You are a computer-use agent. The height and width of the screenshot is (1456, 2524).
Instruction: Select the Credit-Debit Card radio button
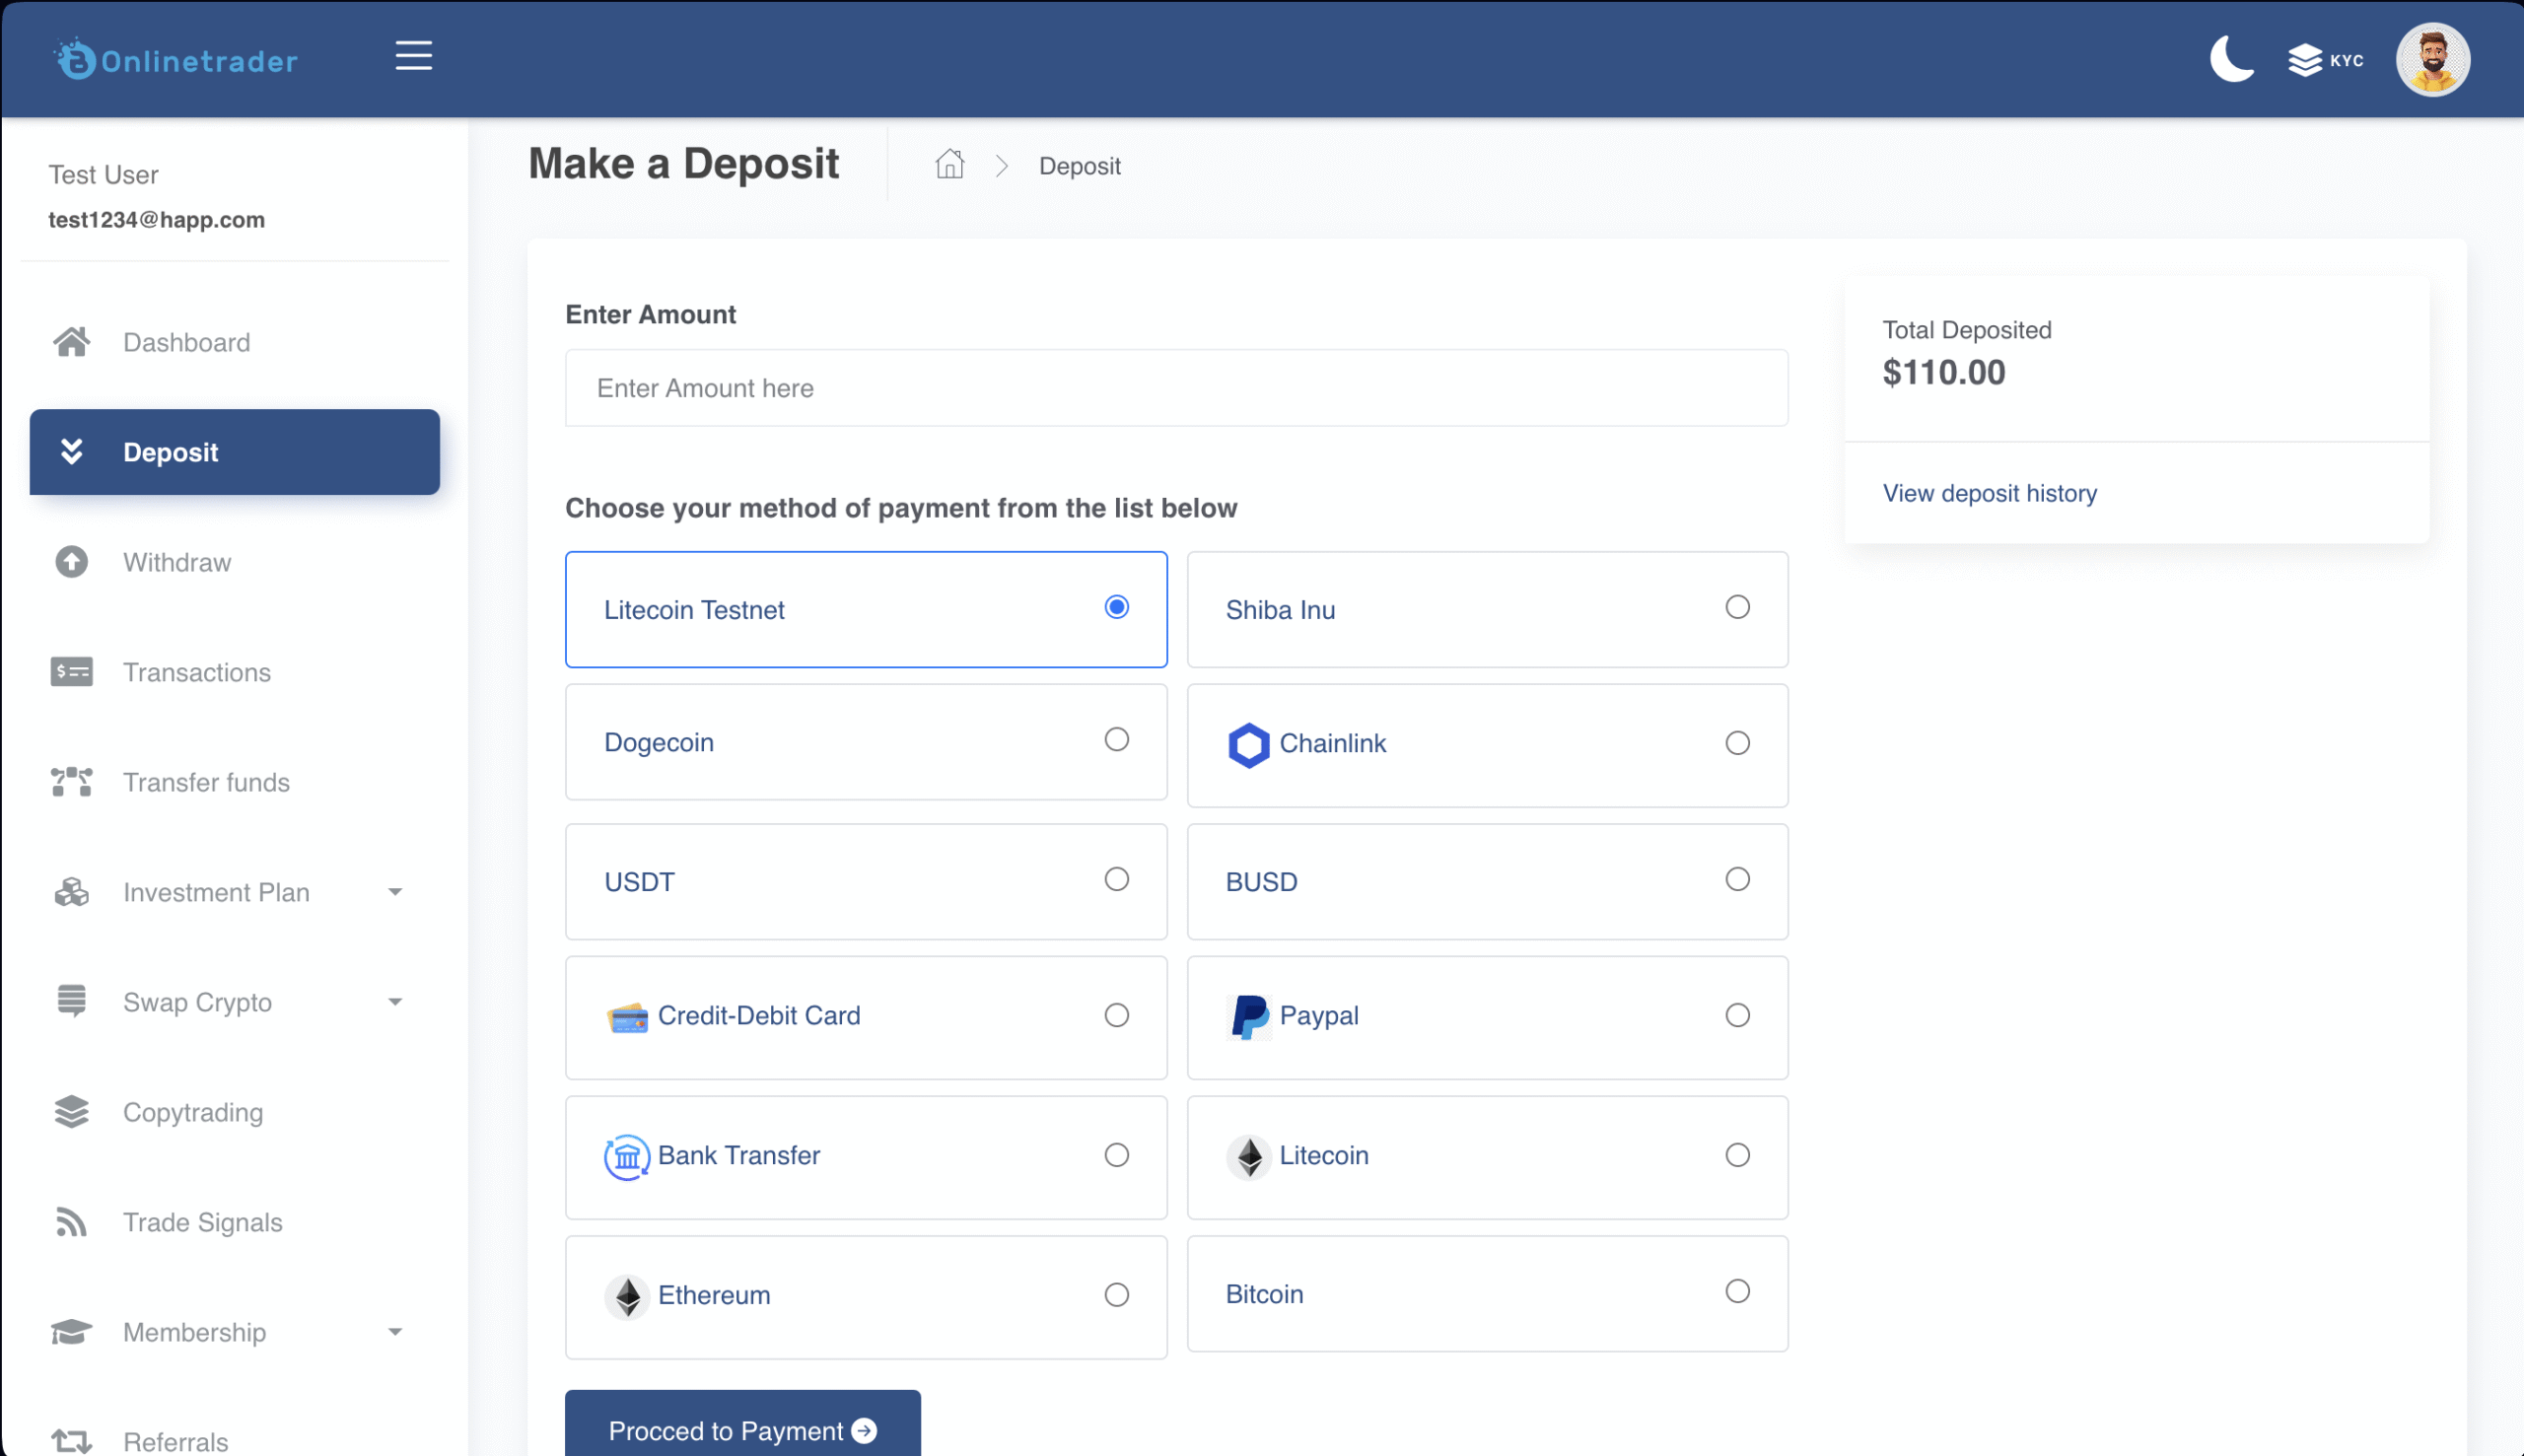click(x=1117, y=1014)
